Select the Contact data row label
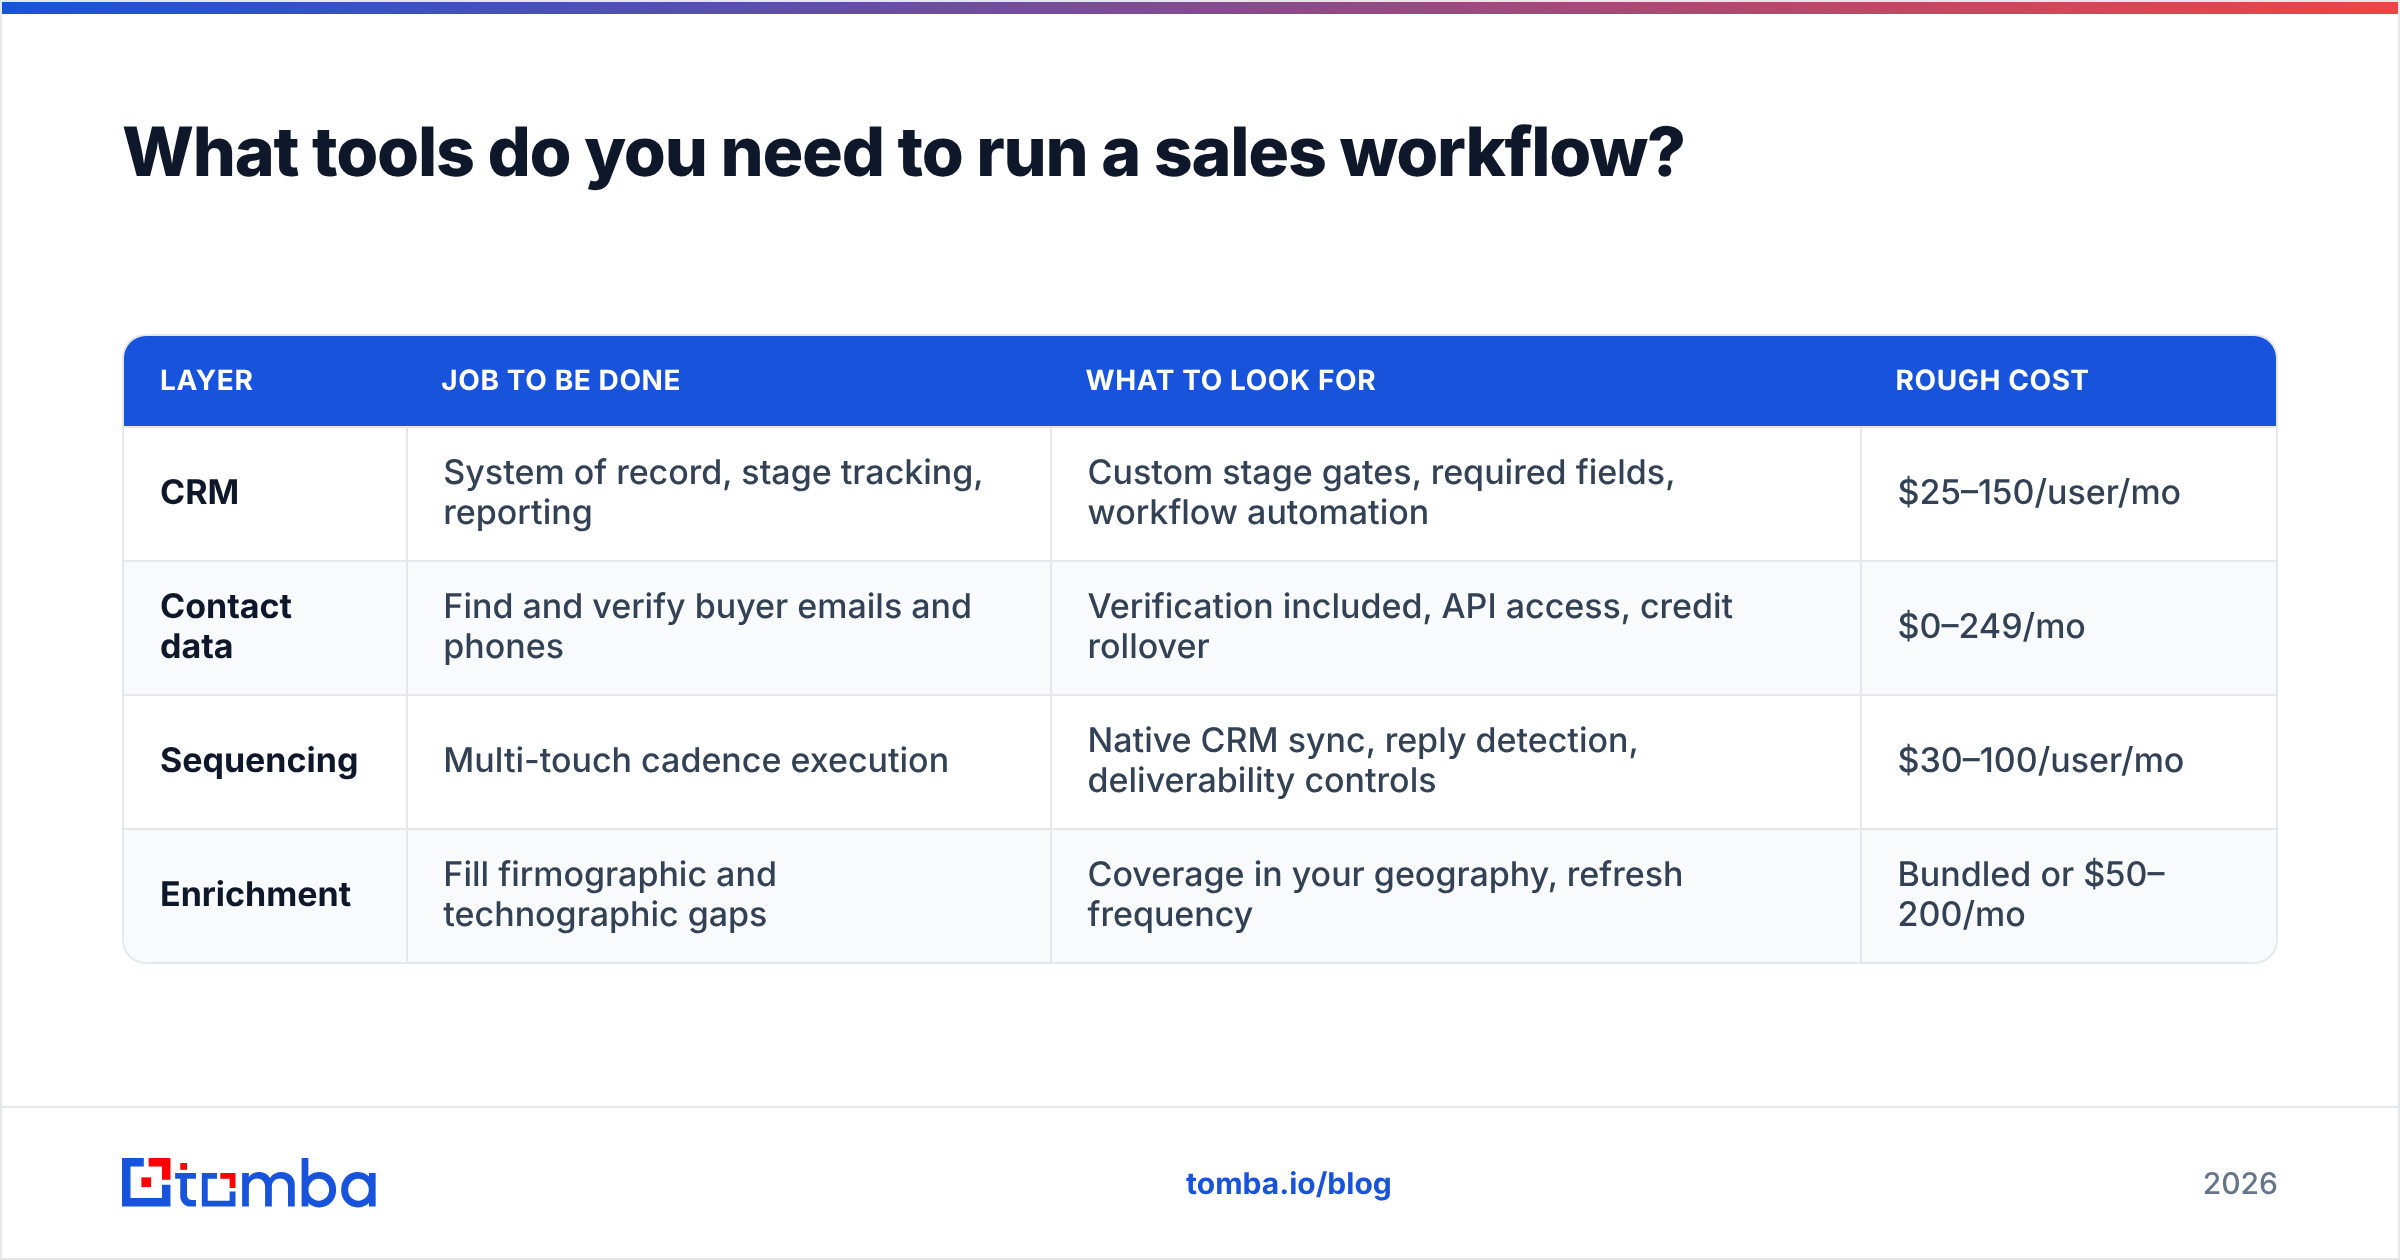This screenshot has width=2400, height=1260. tap(226, 626)
